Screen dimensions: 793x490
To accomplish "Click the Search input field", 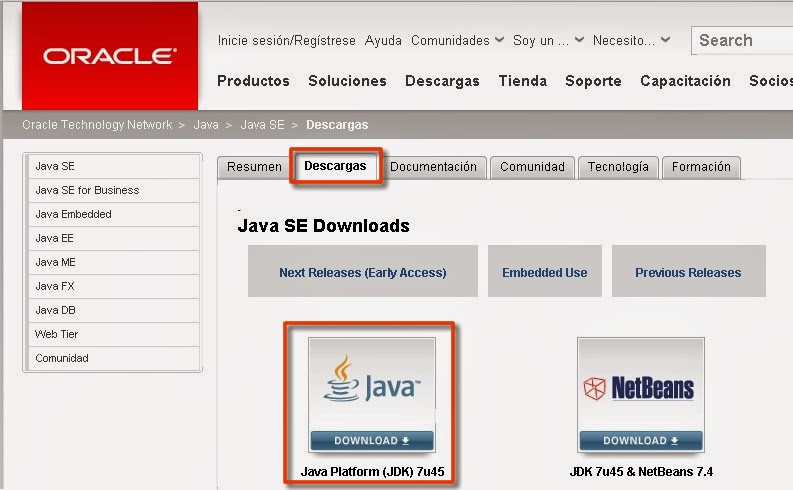I will tap(742, 40).
